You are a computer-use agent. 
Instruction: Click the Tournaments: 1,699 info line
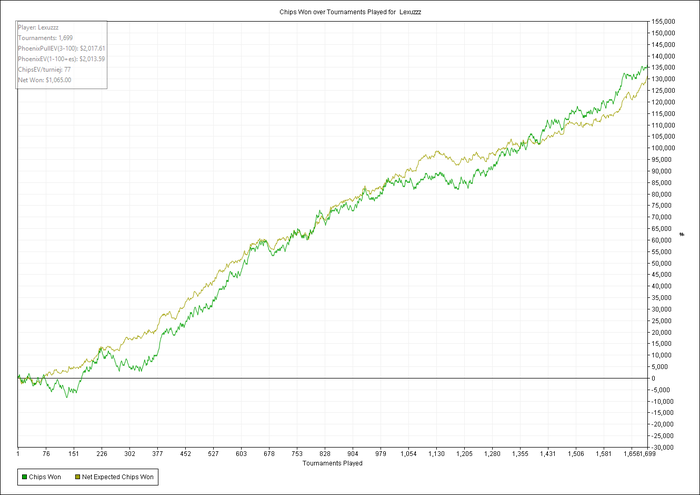click(45, 38)
